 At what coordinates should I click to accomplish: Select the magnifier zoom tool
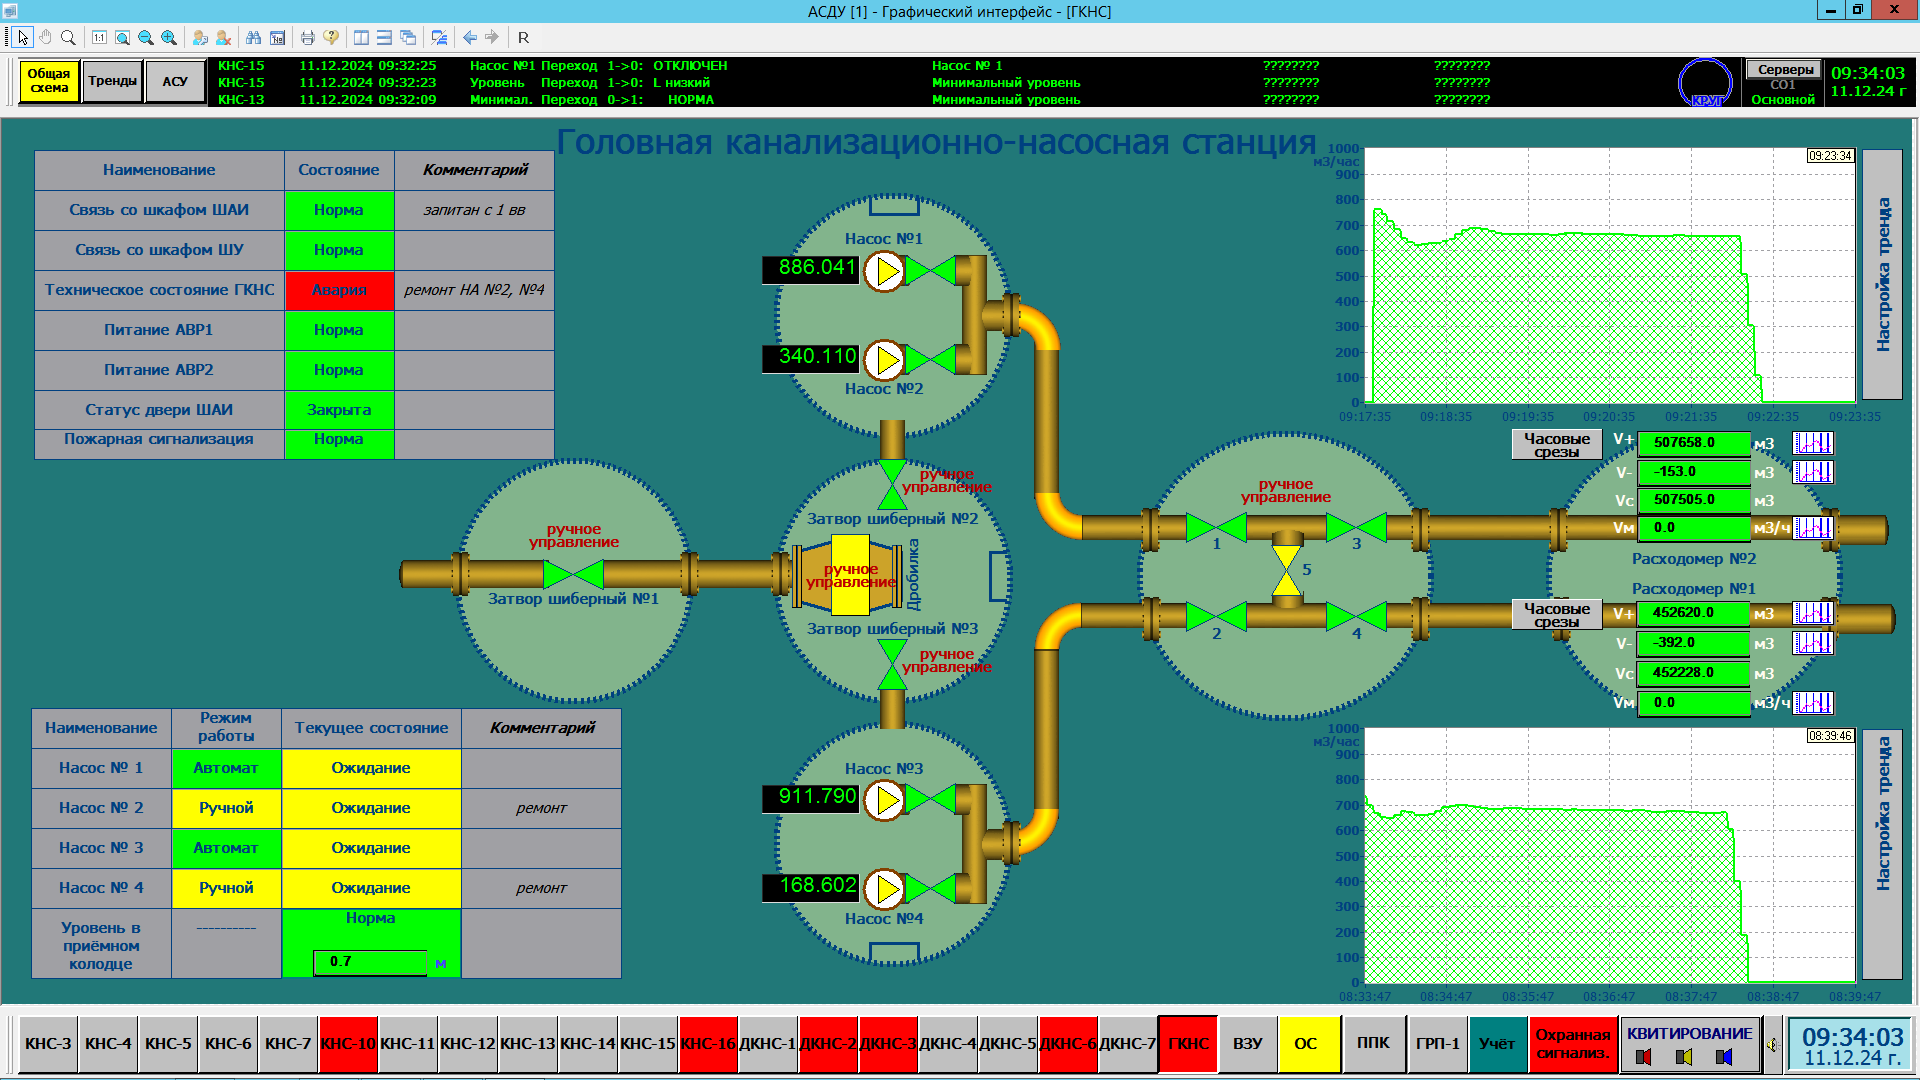(68, 37)
